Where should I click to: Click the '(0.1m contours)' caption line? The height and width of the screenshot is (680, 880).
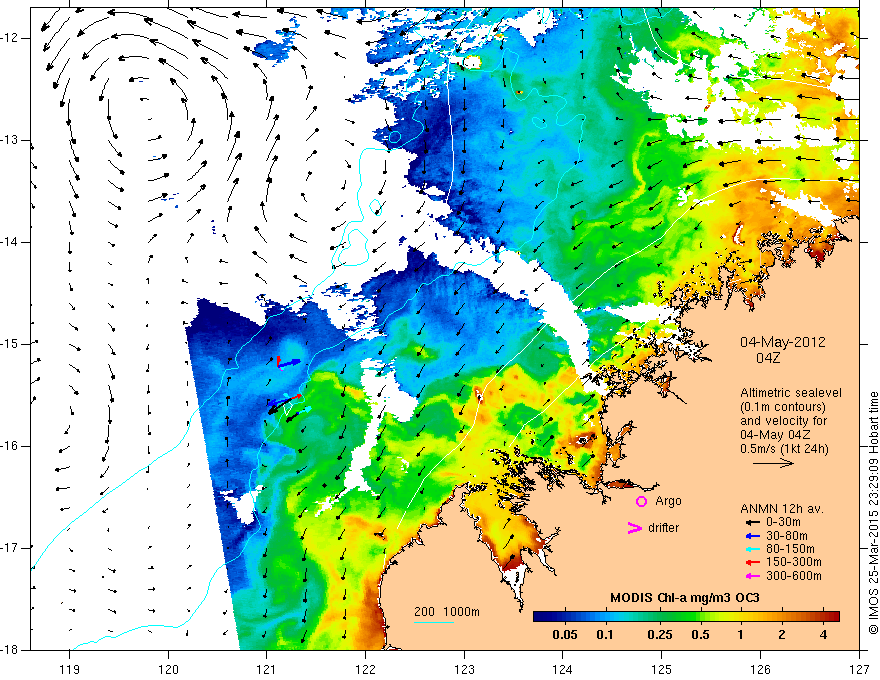(x=782, y=407)
